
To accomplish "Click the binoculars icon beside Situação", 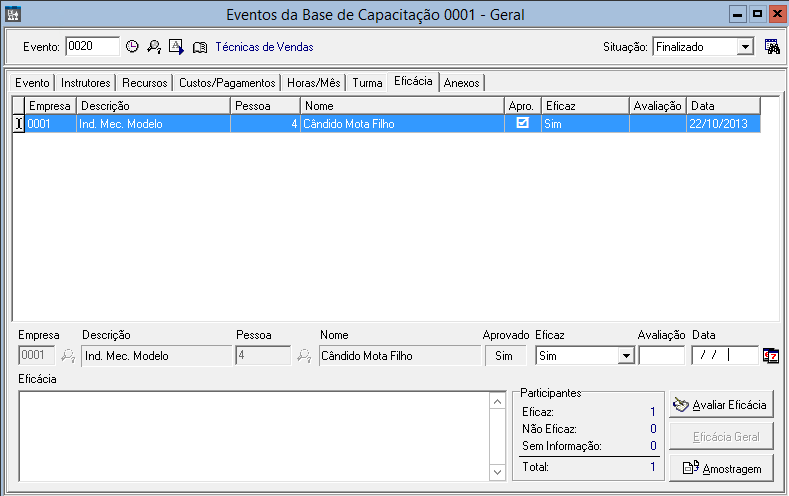I will (x=772, y=47).
